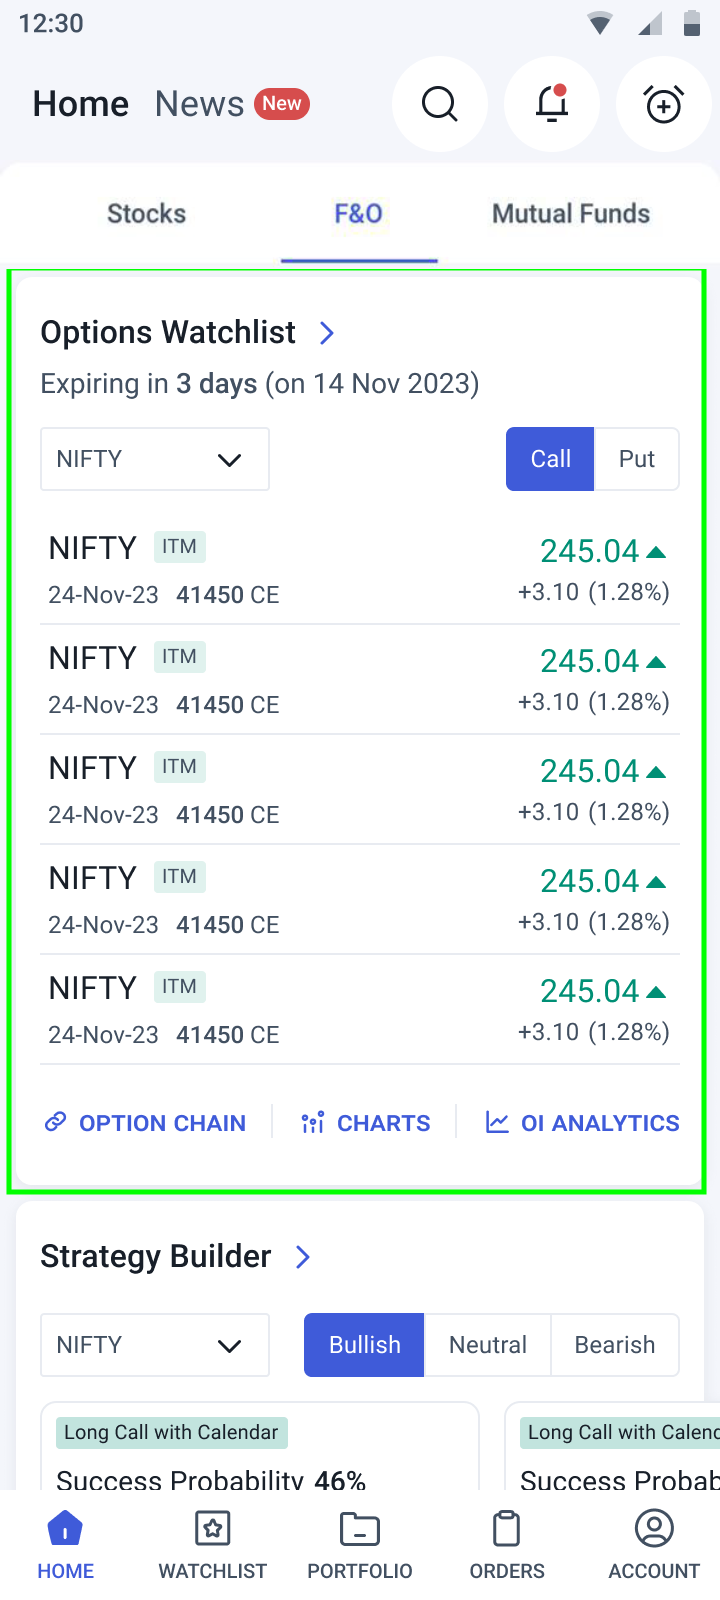Open the OPTION CHAIN link
720x1600 pixels.
click(146, 1123)
